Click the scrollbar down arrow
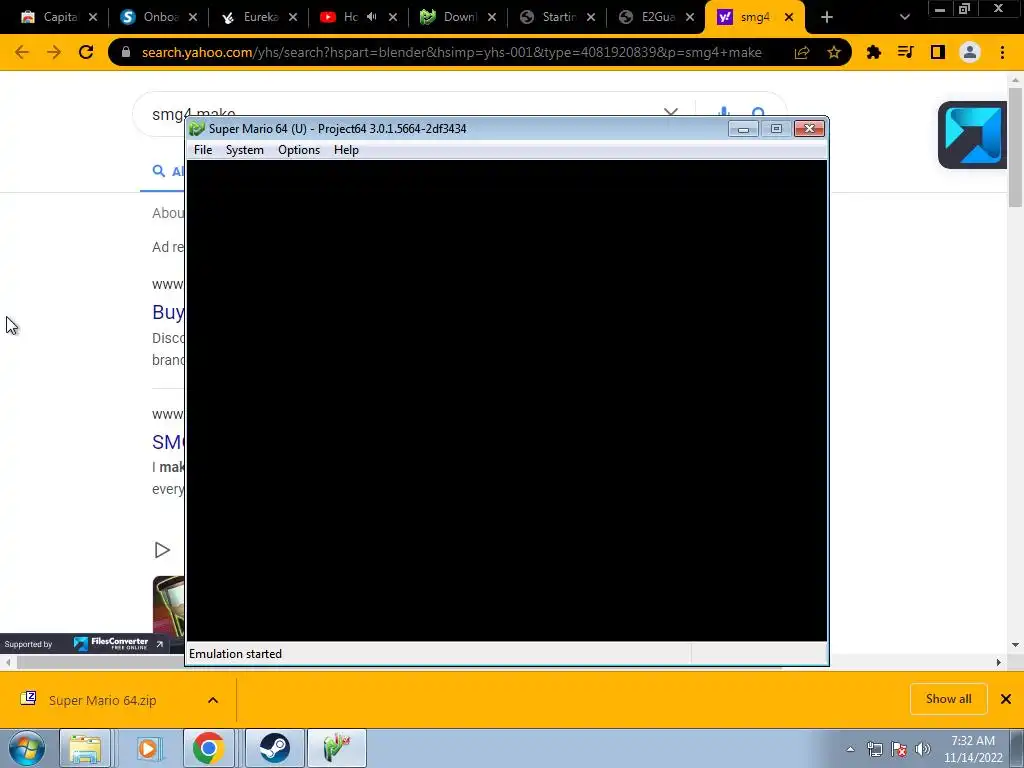1024x768 pixels. pyautogui.click(x=1015, y=645)
